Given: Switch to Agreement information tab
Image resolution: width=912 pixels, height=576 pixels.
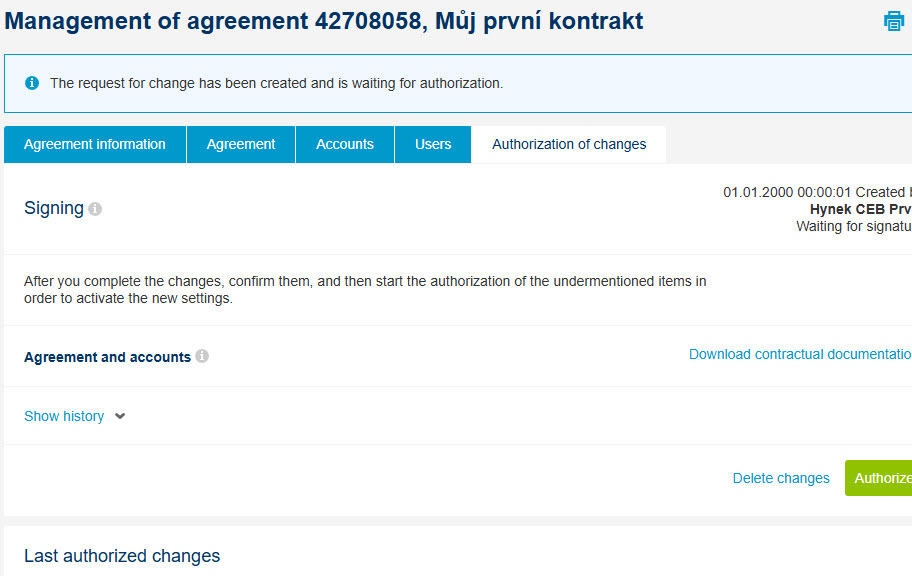Looking at the screenshot, I should point(95,144).
